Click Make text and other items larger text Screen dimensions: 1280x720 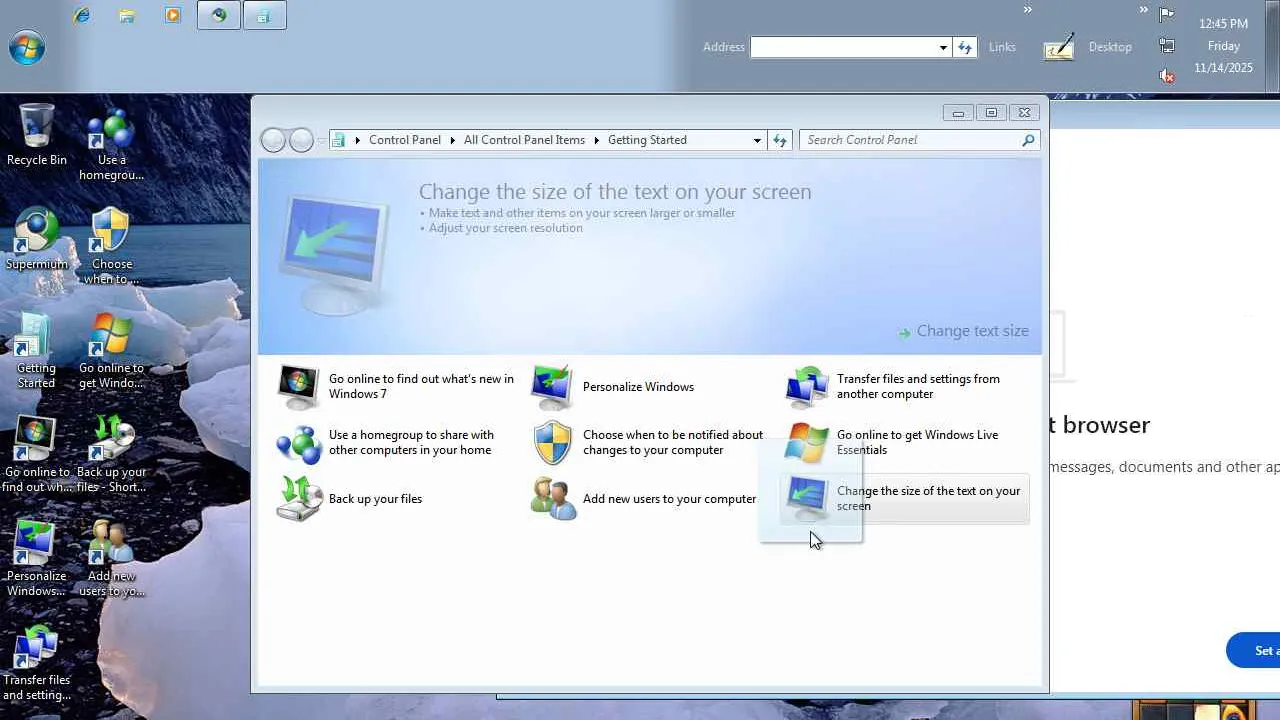tap(582, 213)
